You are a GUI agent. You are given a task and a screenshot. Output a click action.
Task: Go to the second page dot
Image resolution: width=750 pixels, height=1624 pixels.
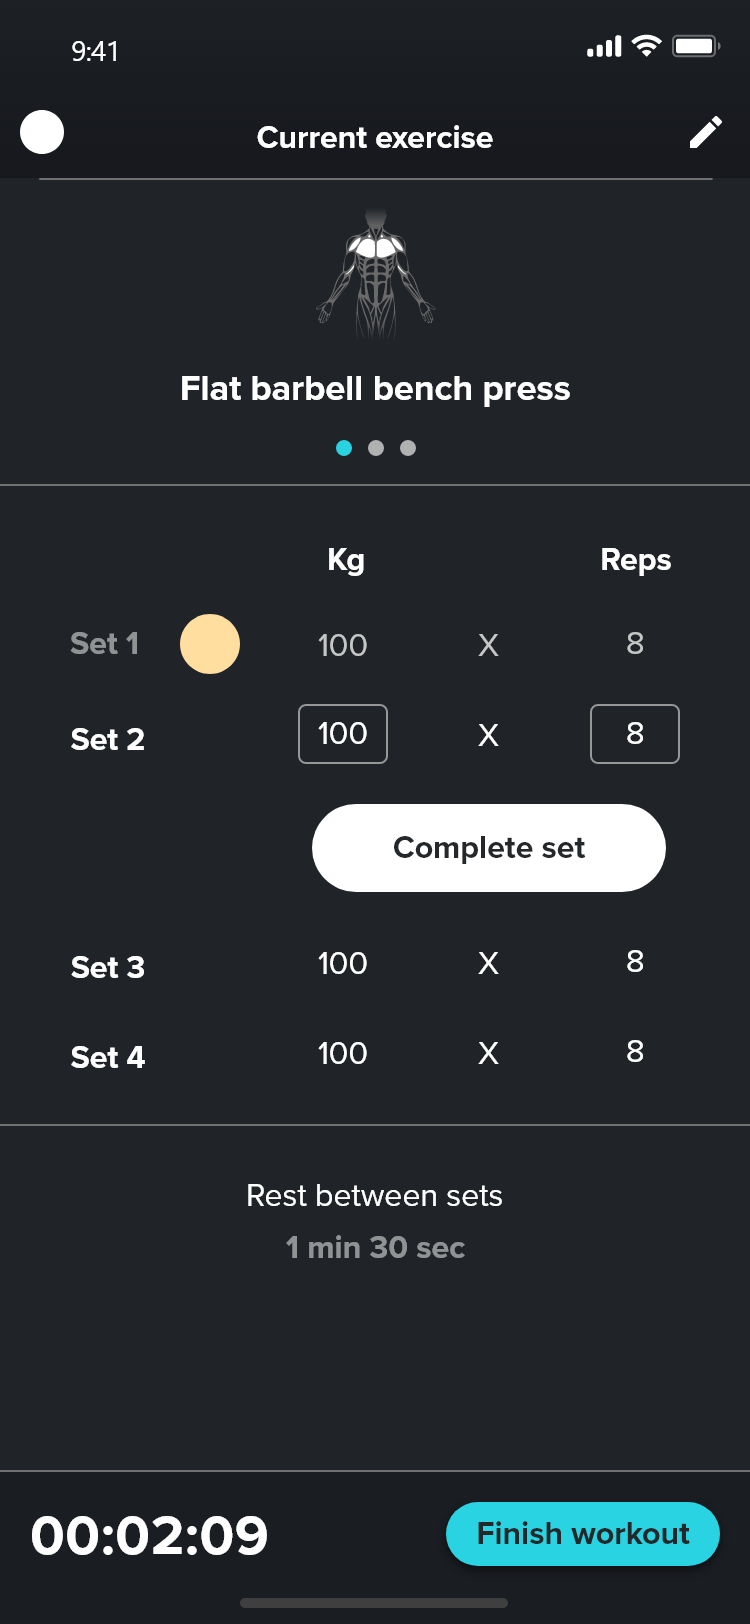click(376, 448)
